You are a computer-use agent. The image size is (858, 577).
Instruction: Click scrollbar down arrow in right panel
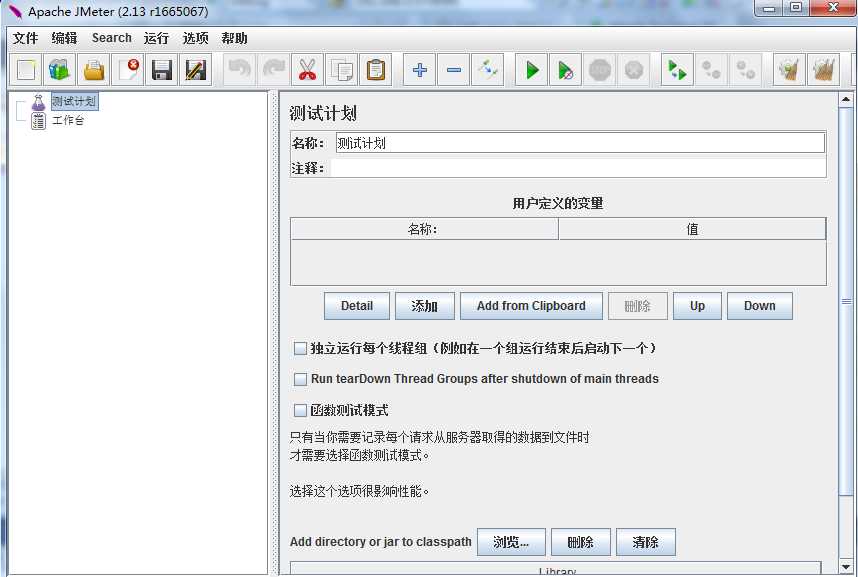tap(846, 567)
